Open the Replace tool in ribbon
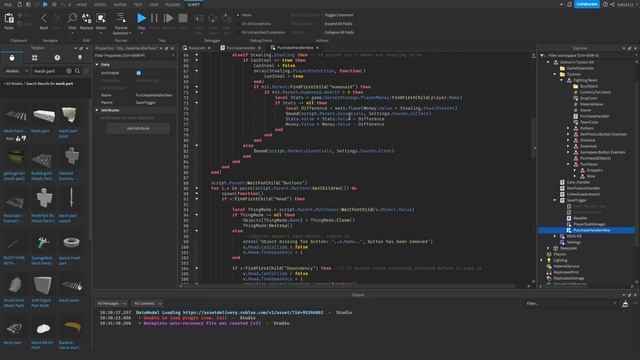640x360 pixels. (87, 18)
